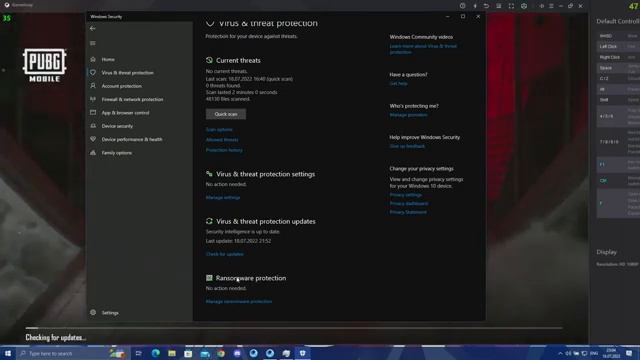
Task: Open Allowed threats link
Action: [x=222, y=140]
